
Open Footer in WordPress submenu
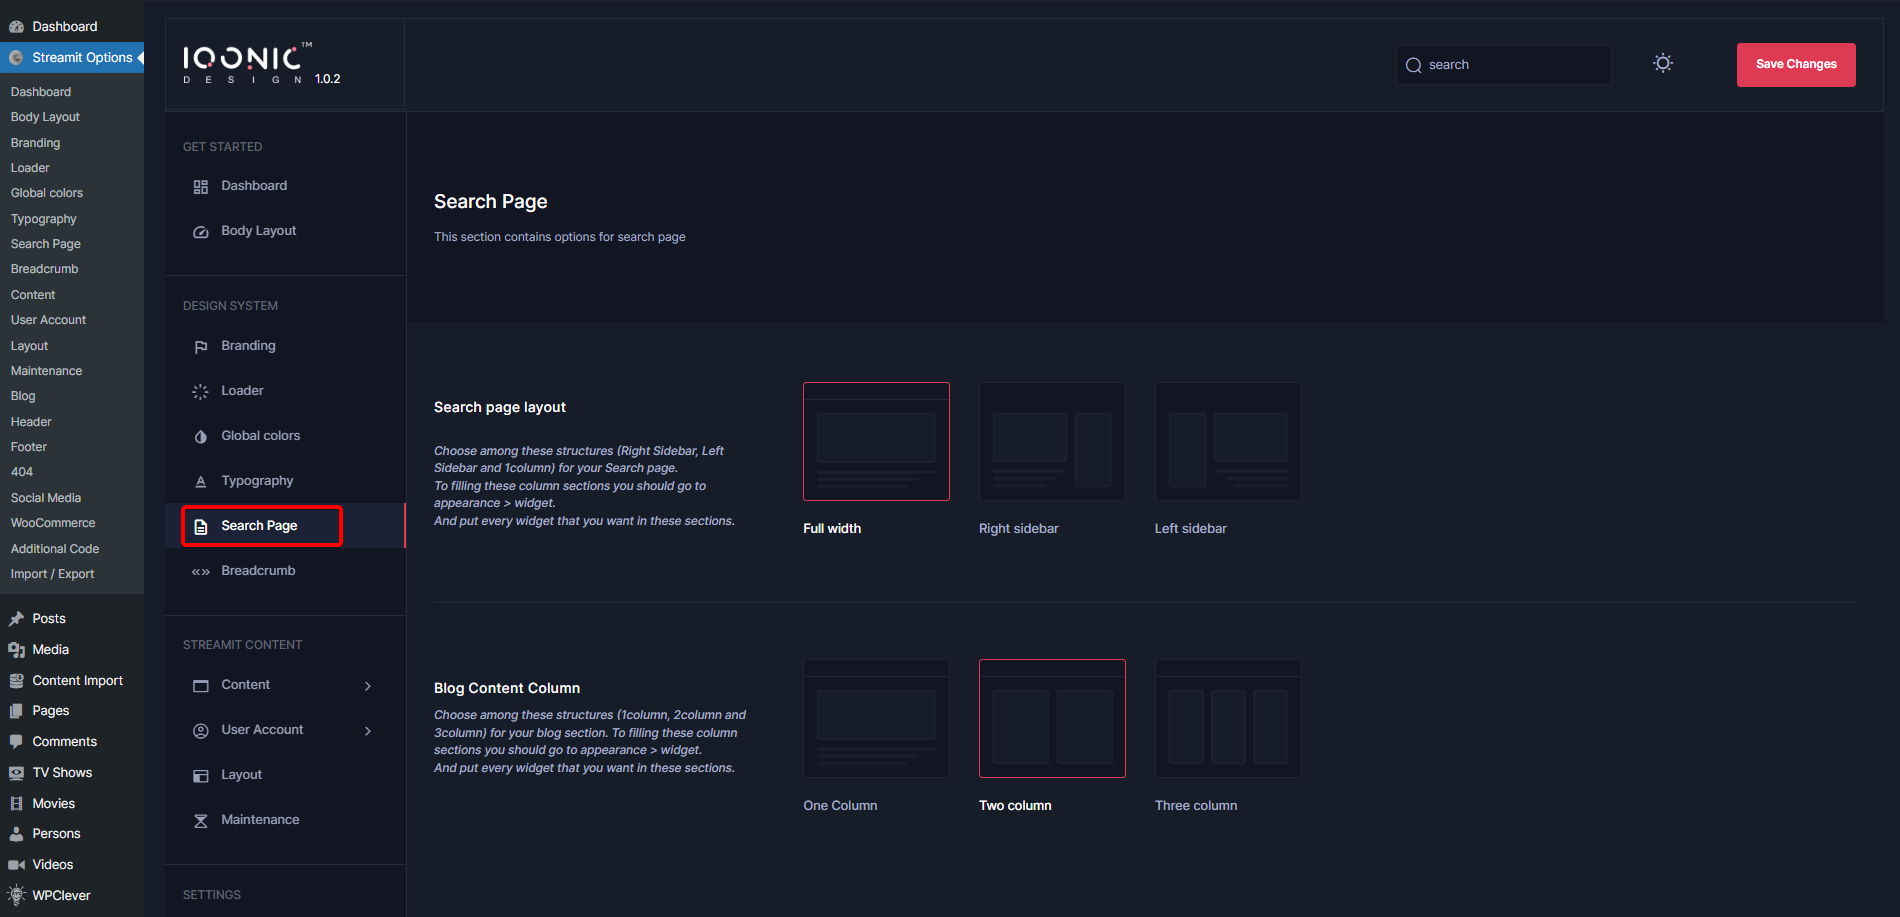tap(29, 447)
